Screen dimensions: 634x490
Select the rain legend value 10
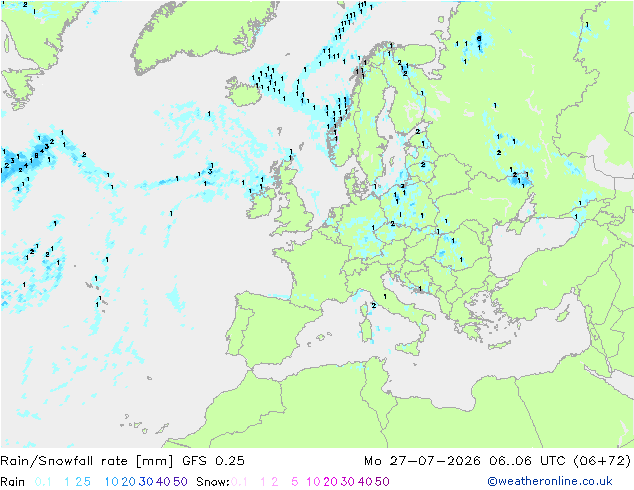coord(111,482)
